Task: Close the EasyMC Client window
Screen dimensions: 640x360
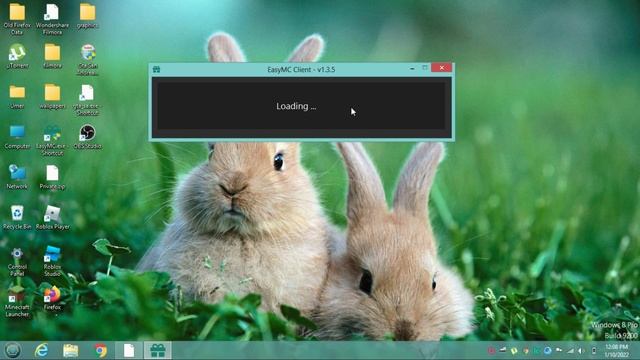Action: click(x=442, y=68)
